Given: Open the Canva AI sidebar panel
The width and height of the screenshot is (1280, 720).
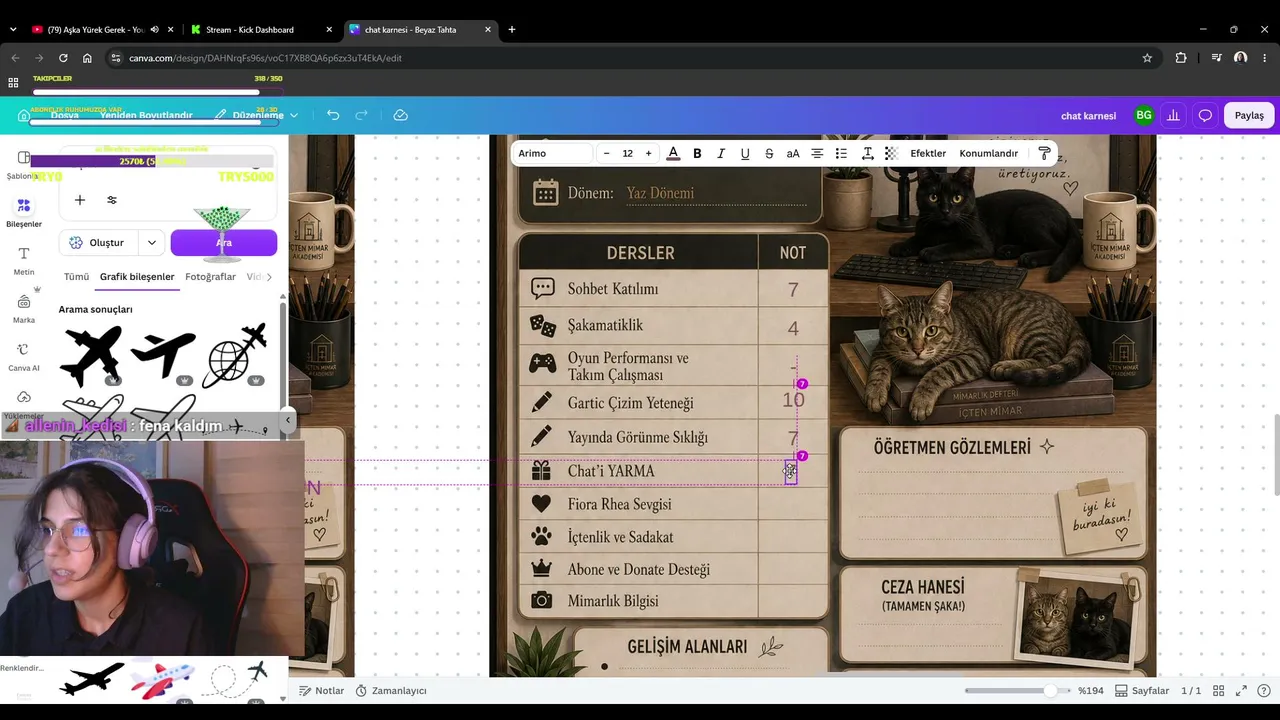Looking at the screenshot, I should pyautogui.click(x=24, y=357).
